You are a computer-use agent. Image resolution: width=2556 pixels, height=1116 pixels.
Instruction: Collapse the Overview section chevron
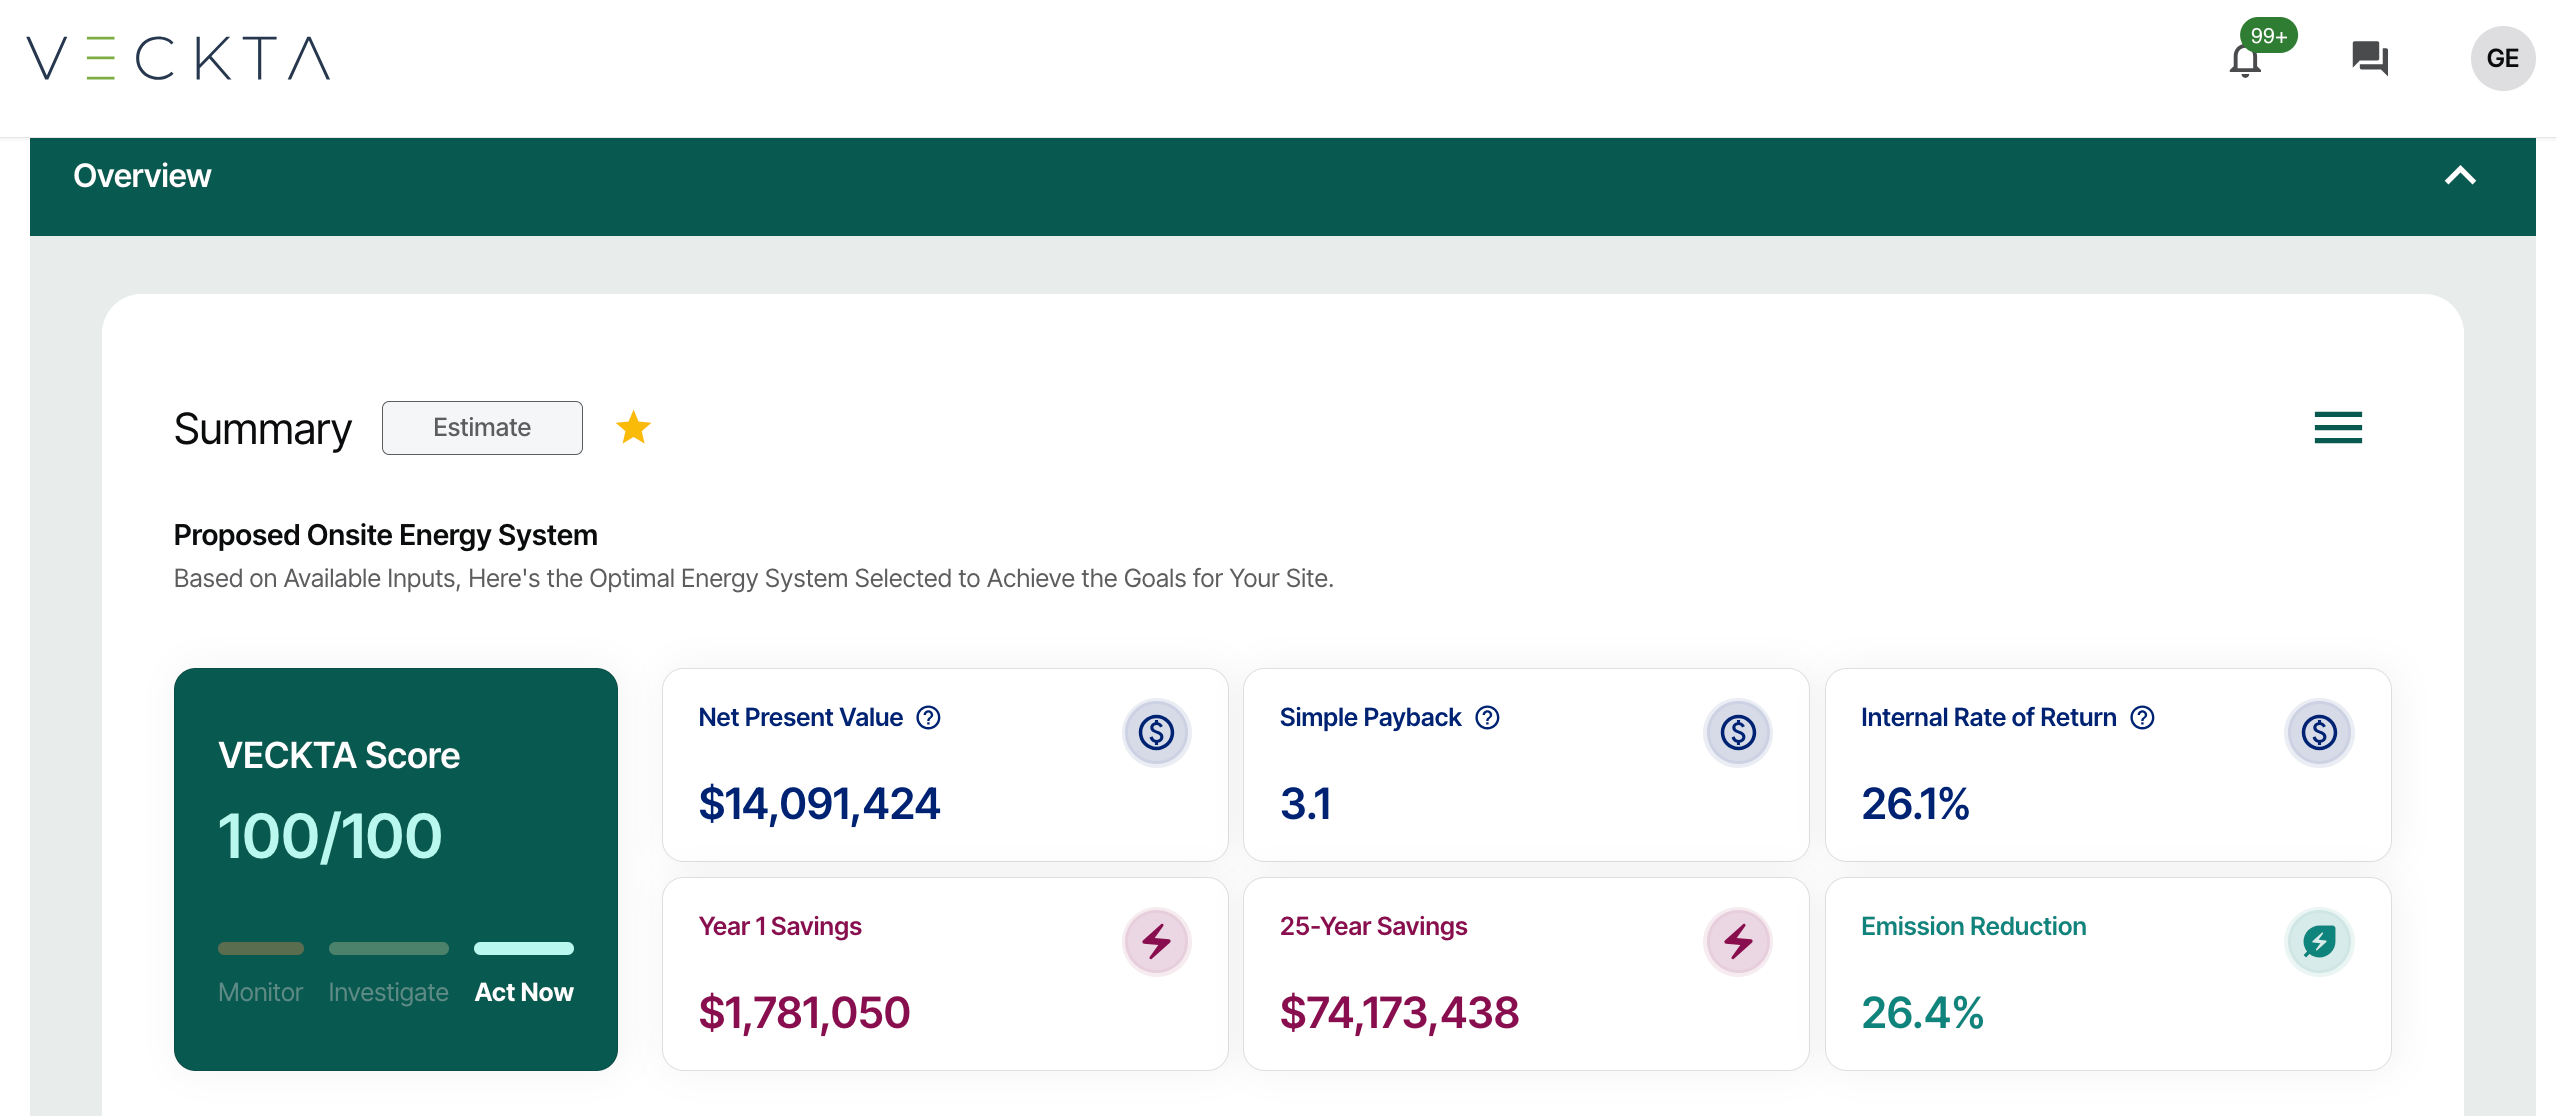coord(2460,176)
